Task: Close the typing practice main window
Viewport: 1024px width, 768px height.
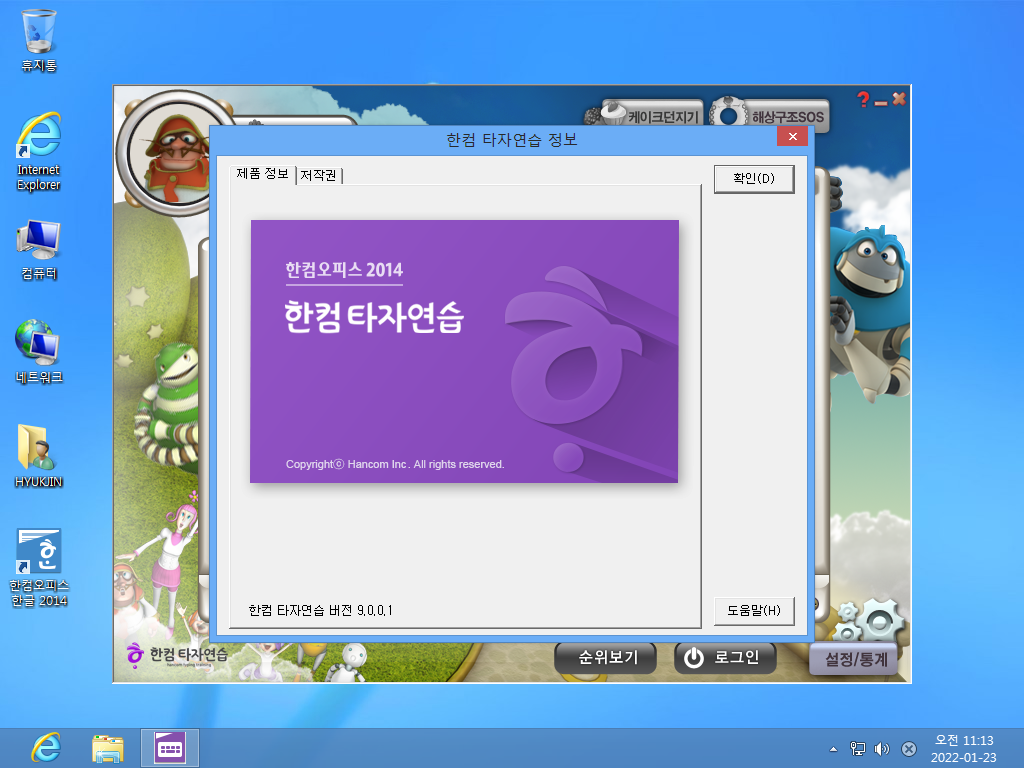Action: [x=899, y=99]
